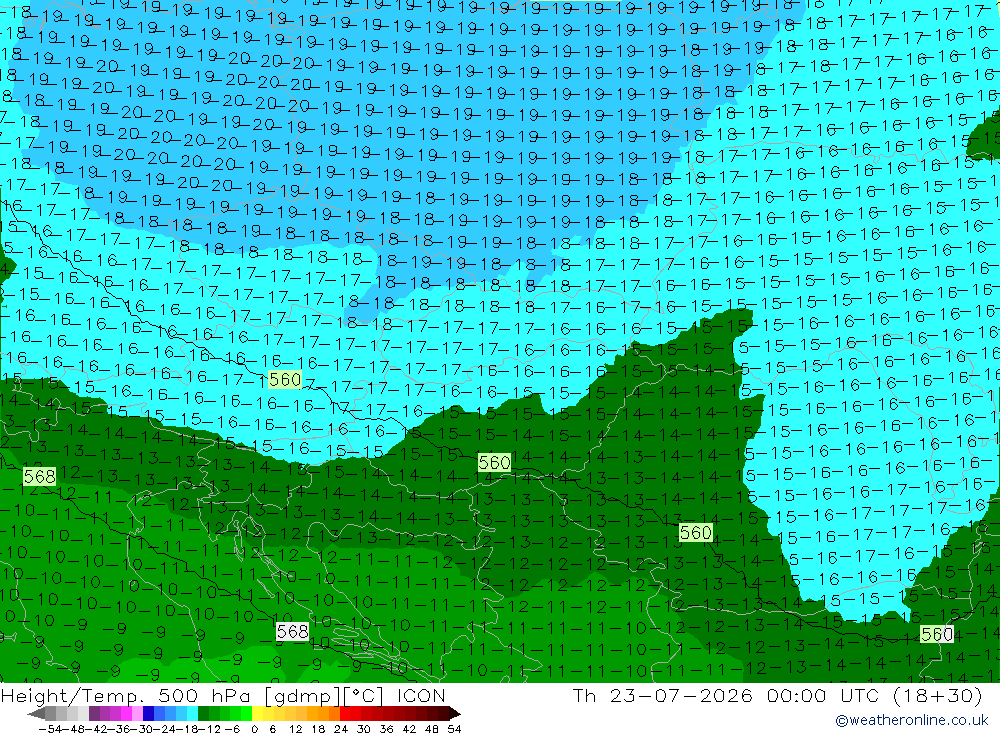Click the '54' legend maximum value
1000x733 pixels.
(x=454, y=728)
